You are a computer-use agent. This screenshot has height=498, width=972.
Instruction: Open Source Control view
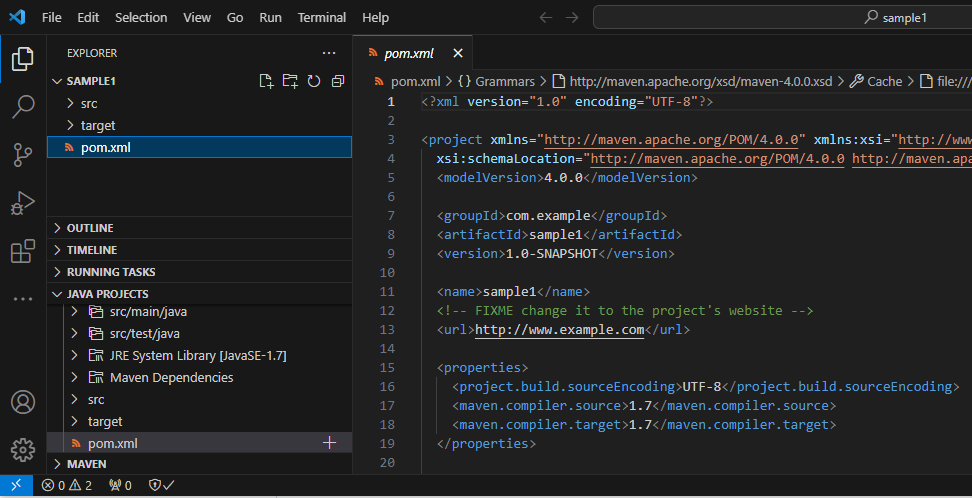point(22,154)
